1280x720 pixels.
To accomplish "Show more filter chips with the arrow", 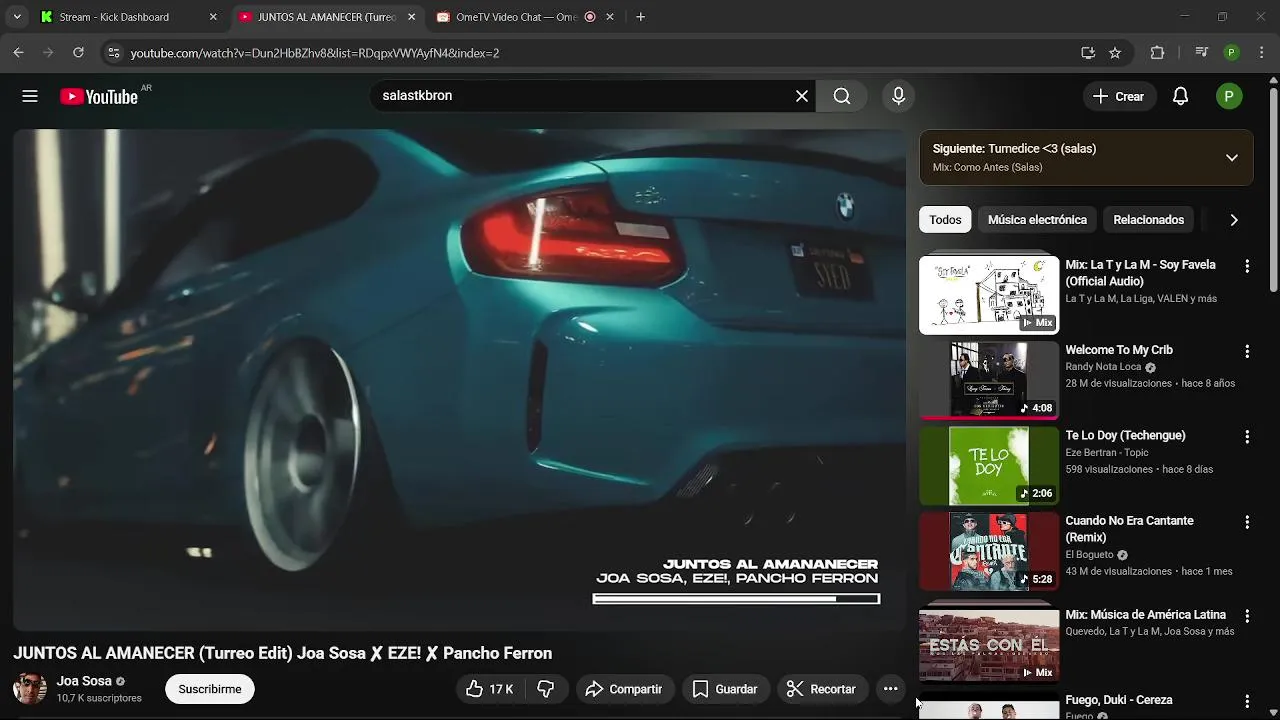I will (1234, 220).
